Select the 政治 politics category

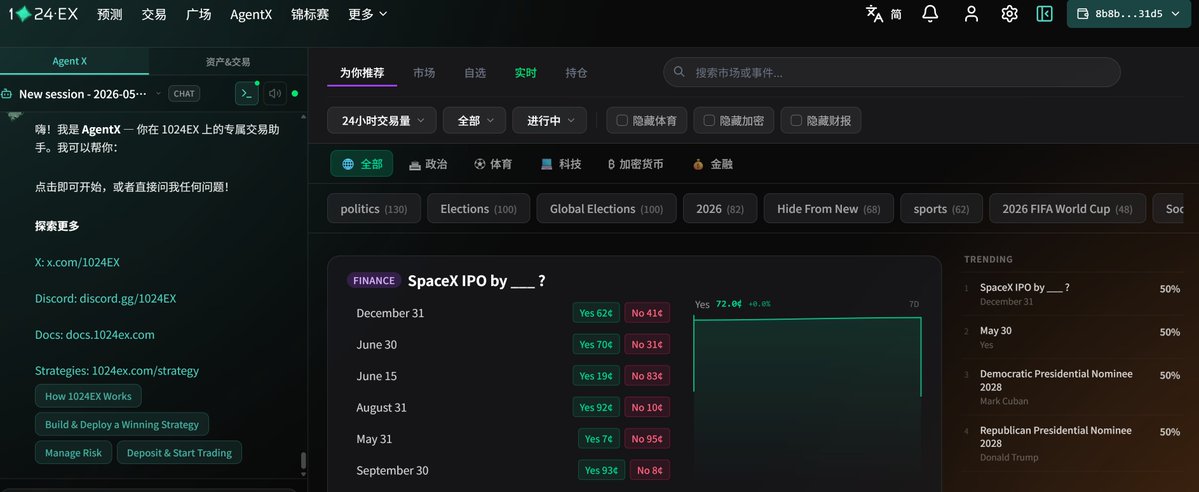[428, 164]
